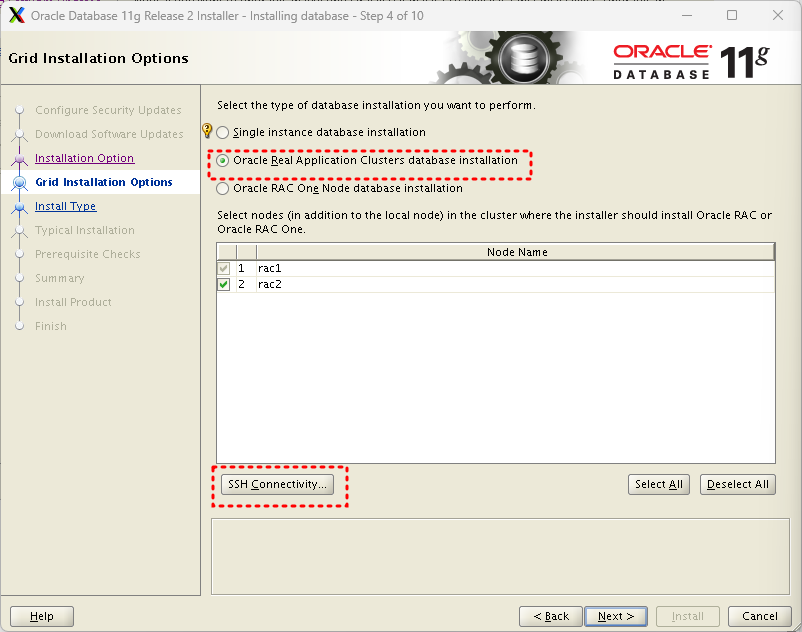This screenshot has height=632, width=802.
Task: Cancel the database installer
Action: 760,616
